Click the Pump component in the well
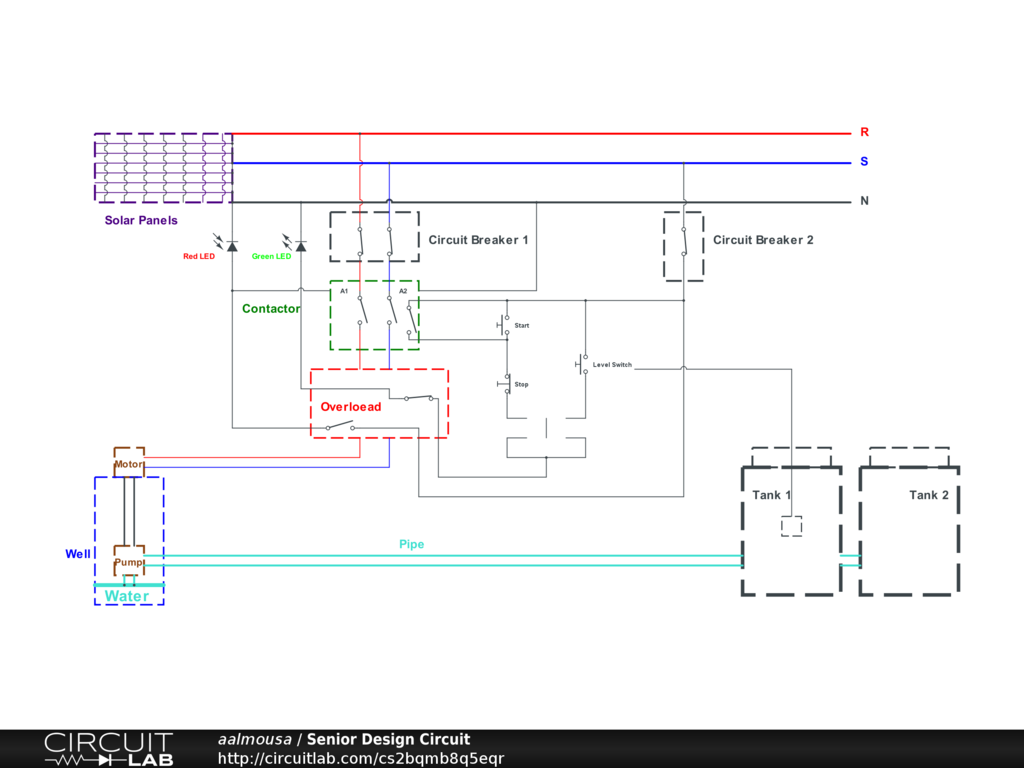The image size is (1024, 768). click(x=129, y=562)
